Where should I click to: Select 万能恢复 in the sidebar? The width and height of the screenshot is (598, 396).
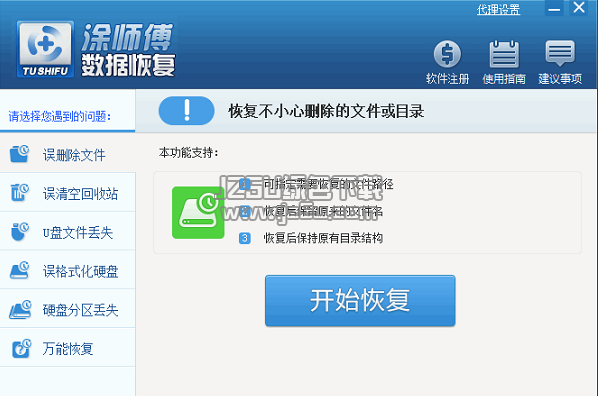tap(68, 348)
